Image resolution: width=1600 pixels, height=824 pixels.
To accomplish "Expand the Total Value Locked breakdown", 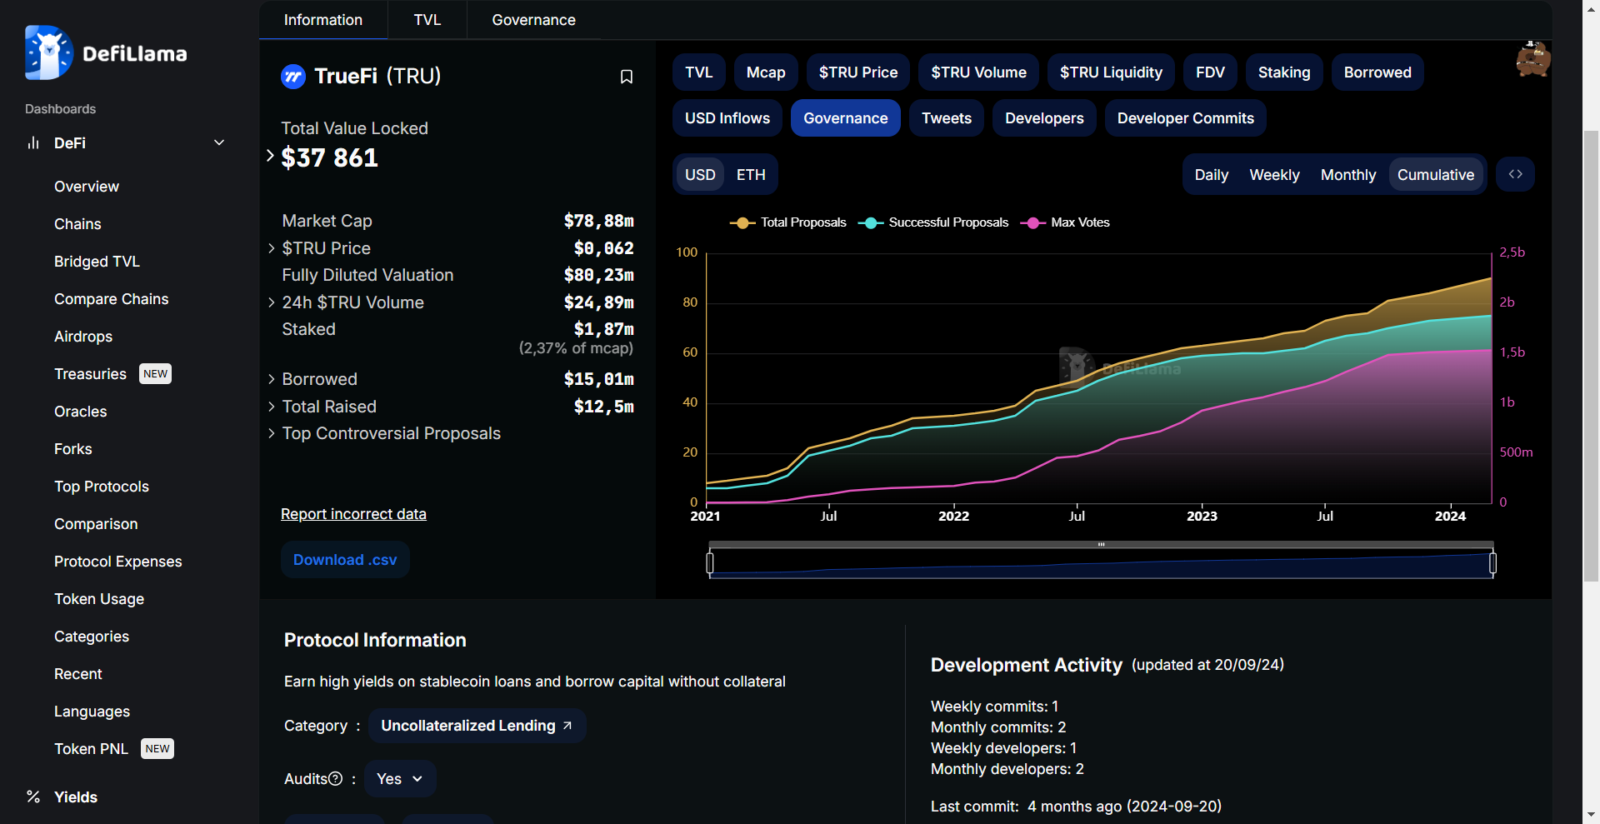I will (270, 156).
